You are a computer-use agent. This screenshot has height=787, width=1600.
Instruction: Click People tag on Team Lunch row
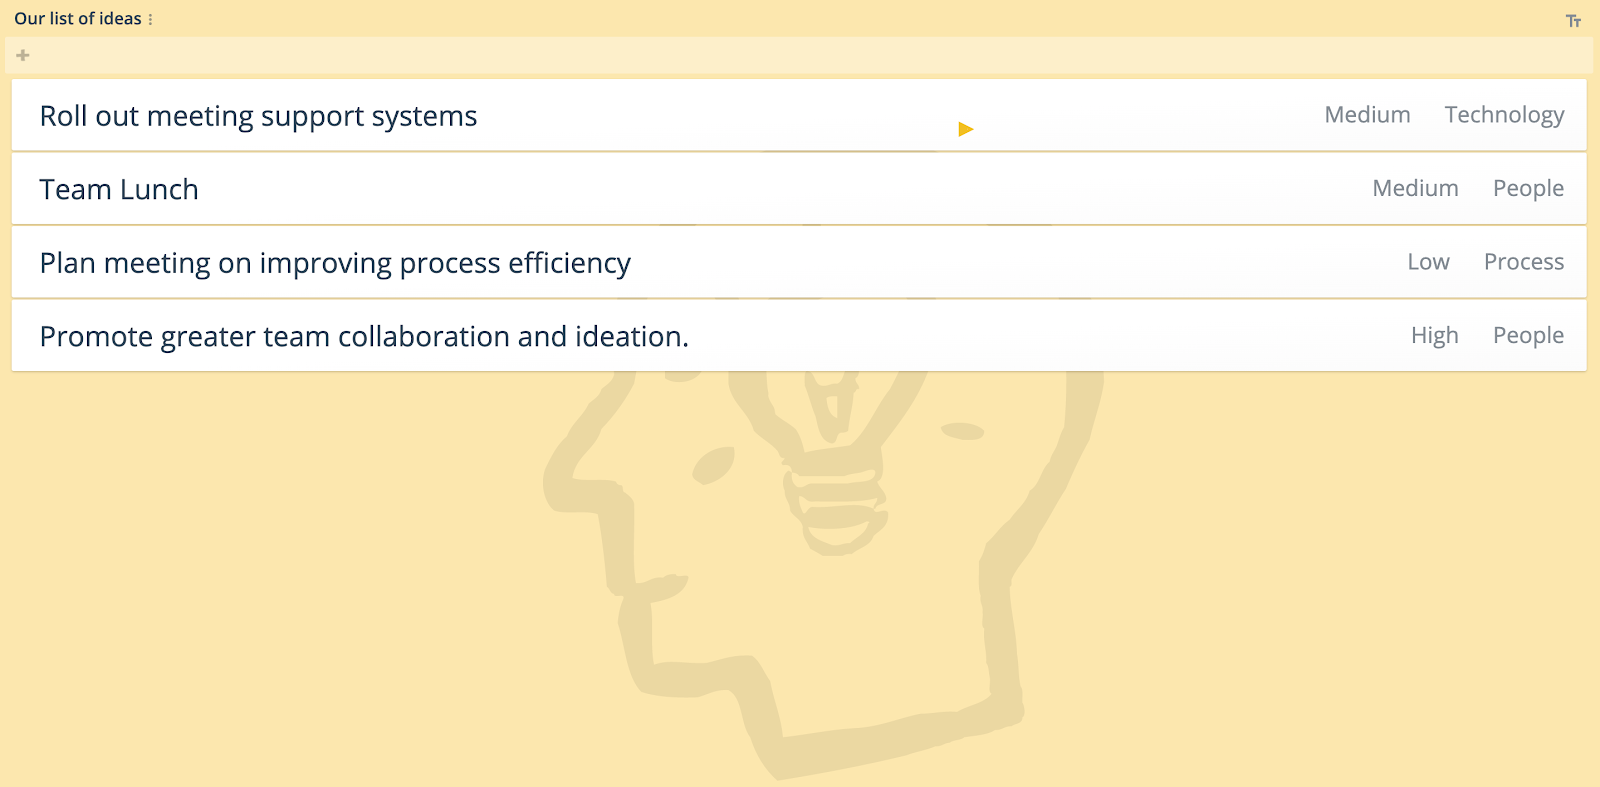point(1528,188)
